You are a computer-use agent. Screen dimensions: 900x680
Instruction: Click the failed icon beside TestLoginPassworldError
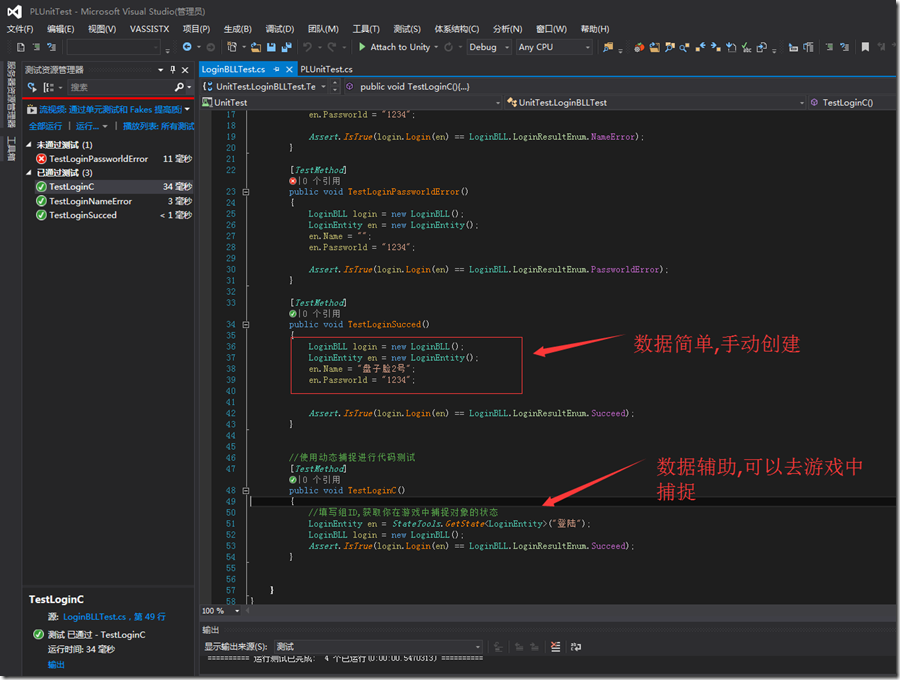[x=41, y=159]
